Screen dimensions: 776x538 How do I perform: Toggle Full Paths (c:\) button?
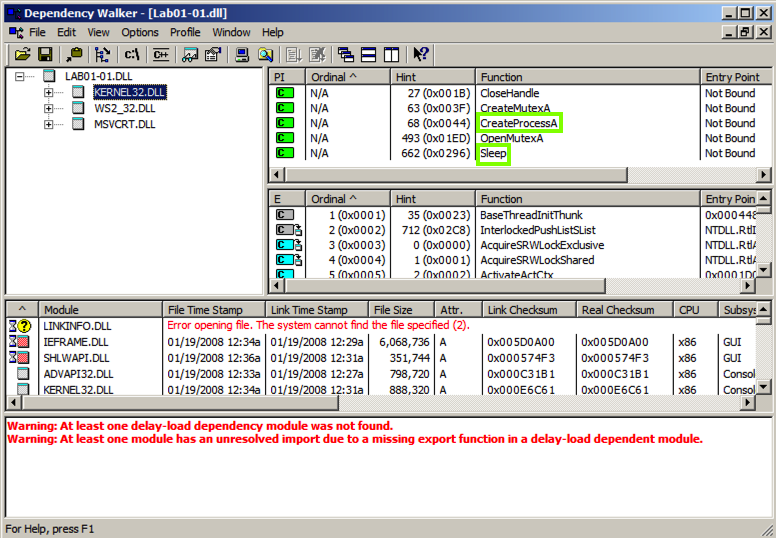pyautogui.click(x=133, y=54)
